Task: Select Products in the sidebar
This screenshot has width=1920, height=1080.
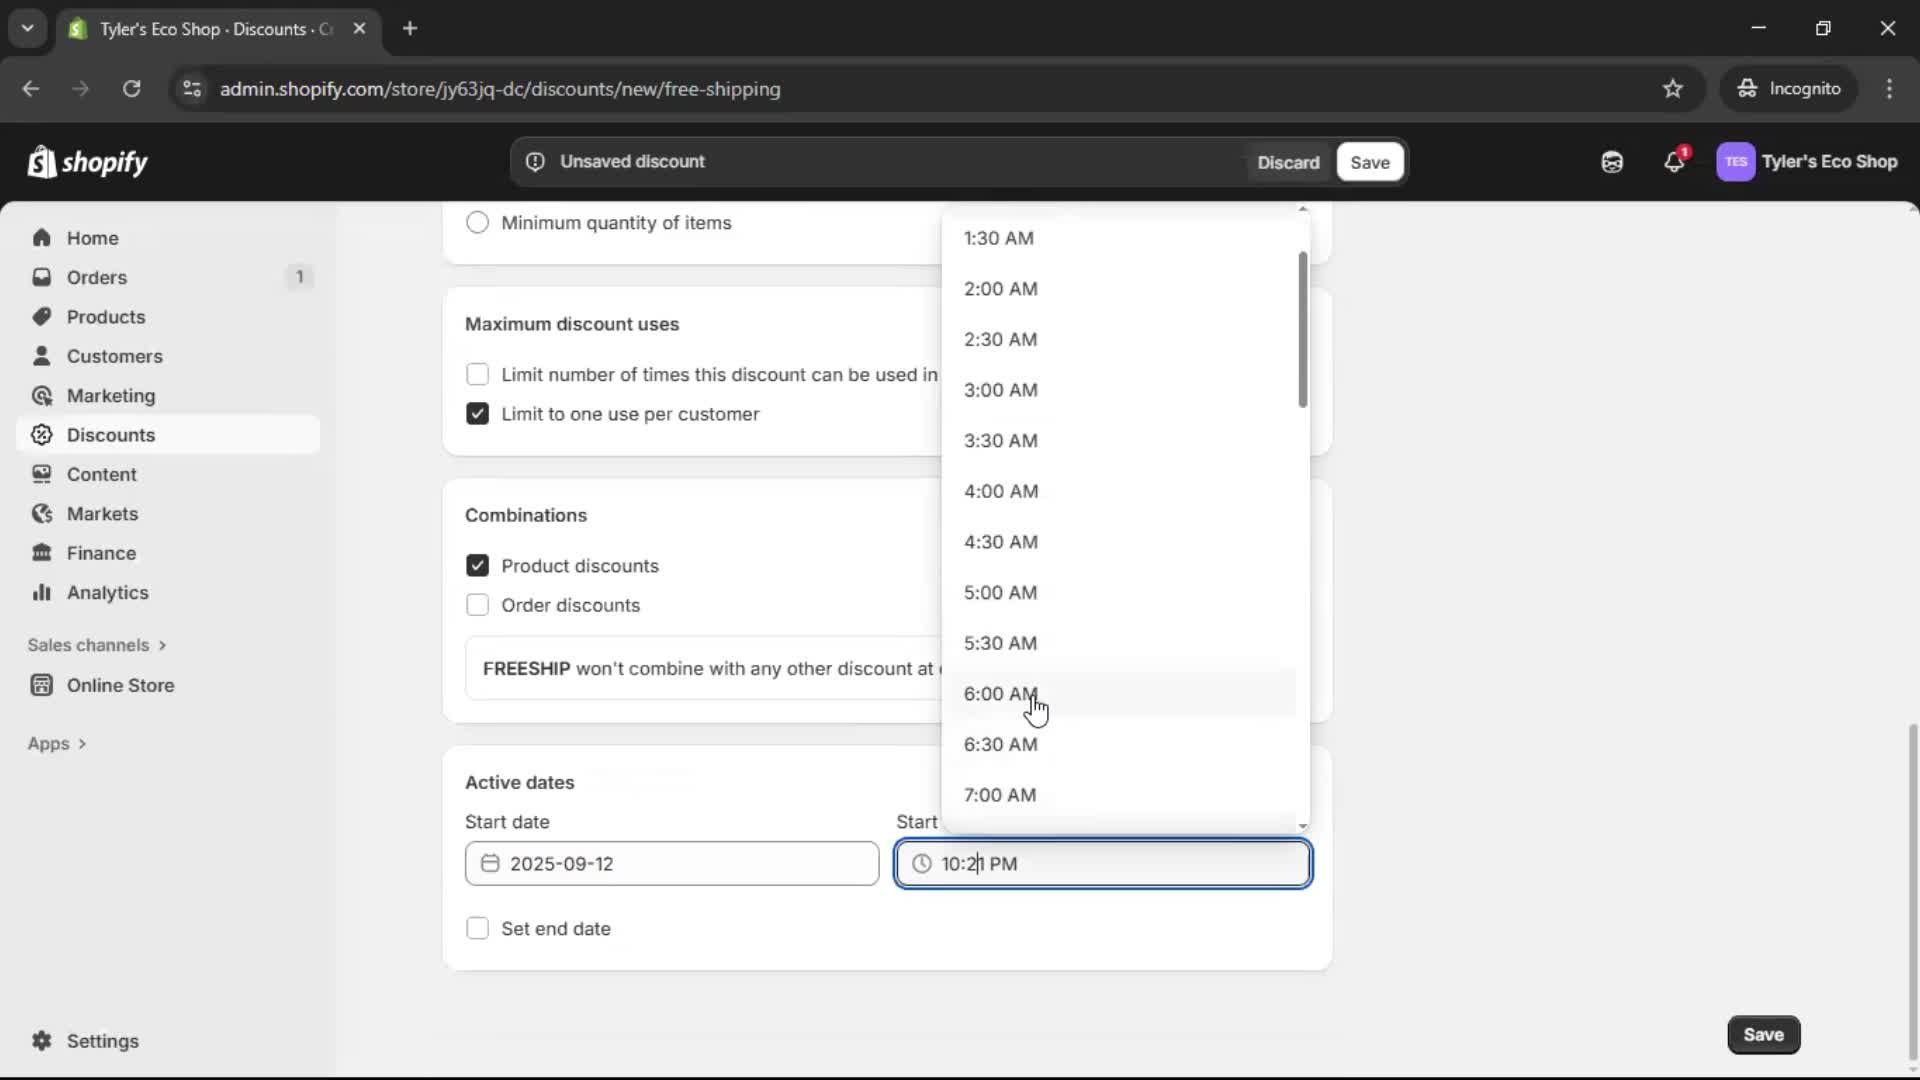Action: (x=106, y=316)
